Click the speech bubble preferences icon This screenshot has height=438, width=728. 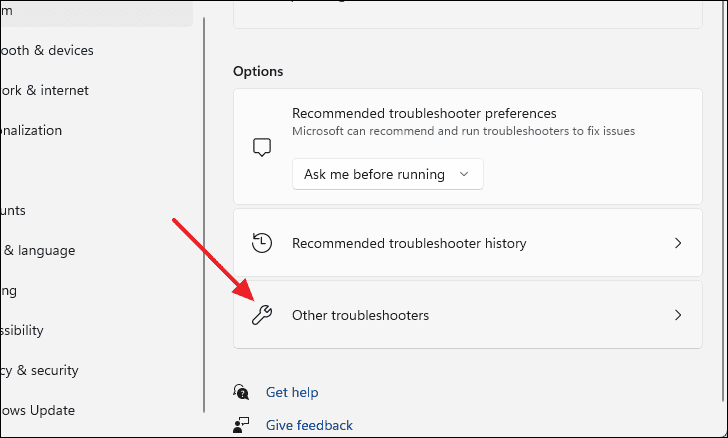coord(262,147)
